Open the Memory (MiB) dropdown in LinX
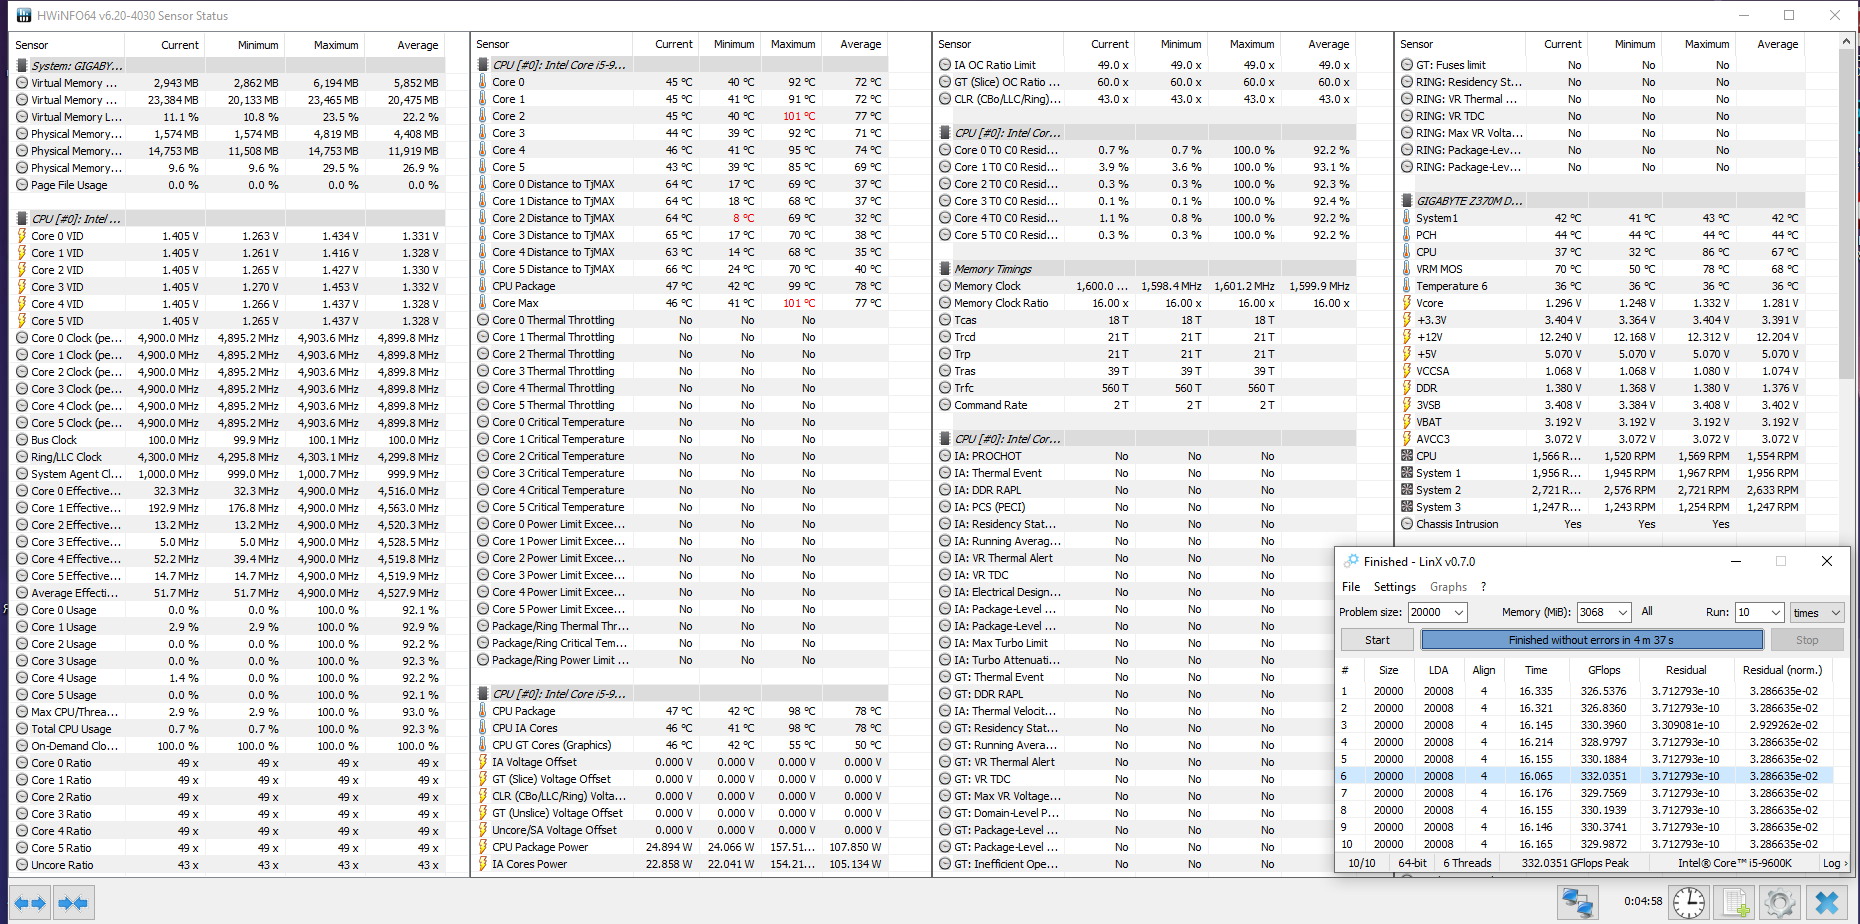The height and width of the screenshot is (924, 1860). (x=1622, y=612)
